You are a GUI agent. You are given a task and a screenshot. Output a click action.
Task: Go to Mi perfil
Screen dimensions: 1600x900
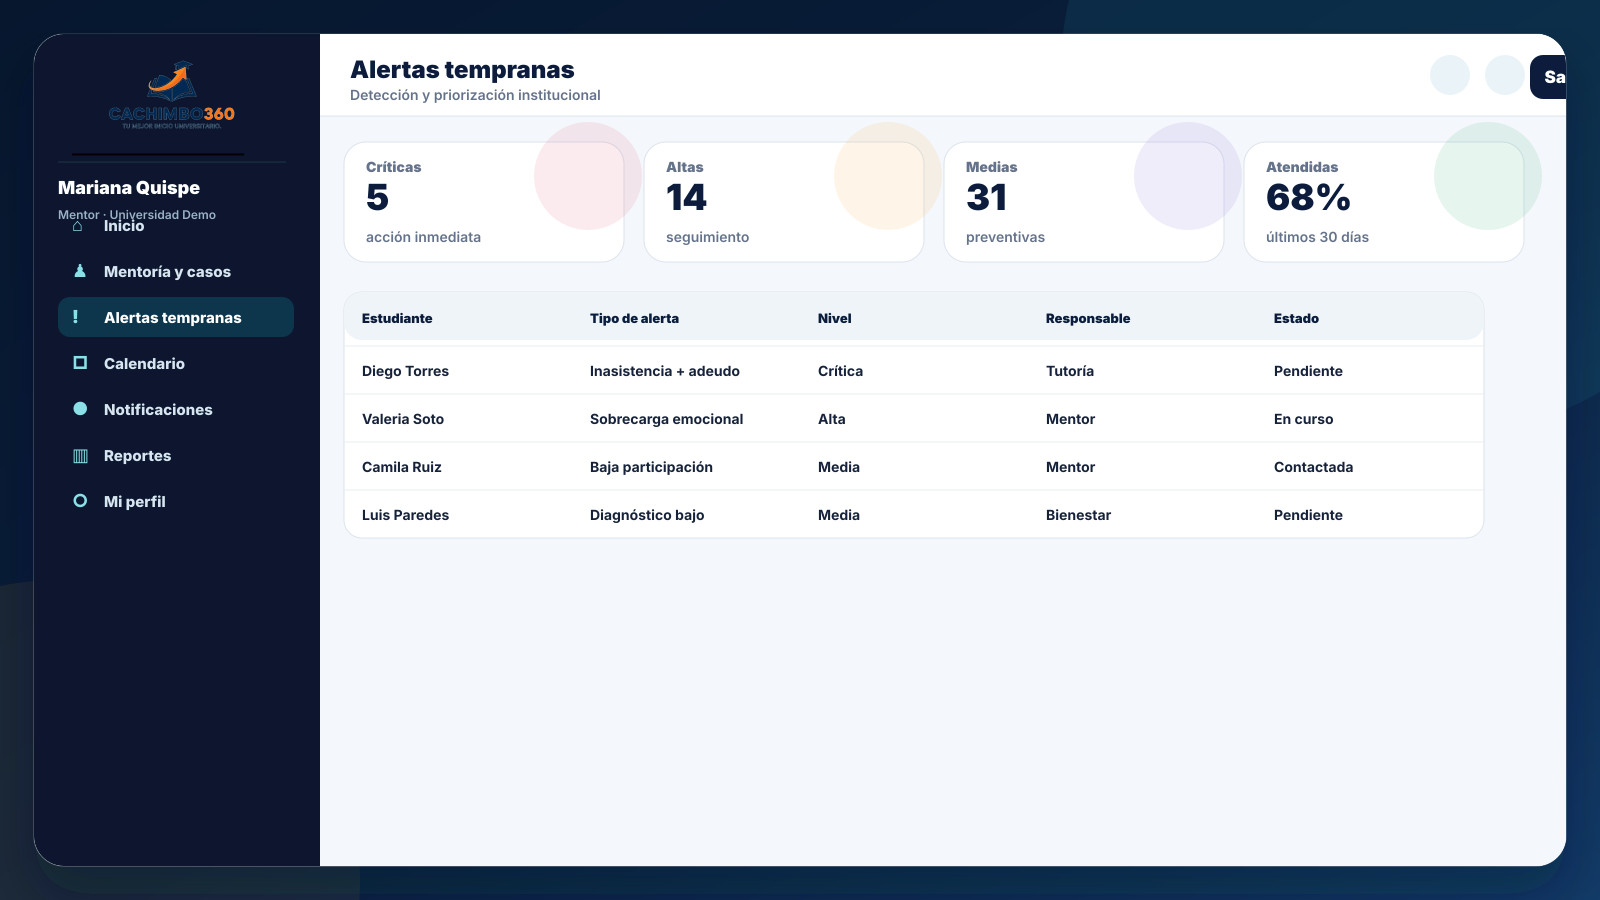(176, 501)
